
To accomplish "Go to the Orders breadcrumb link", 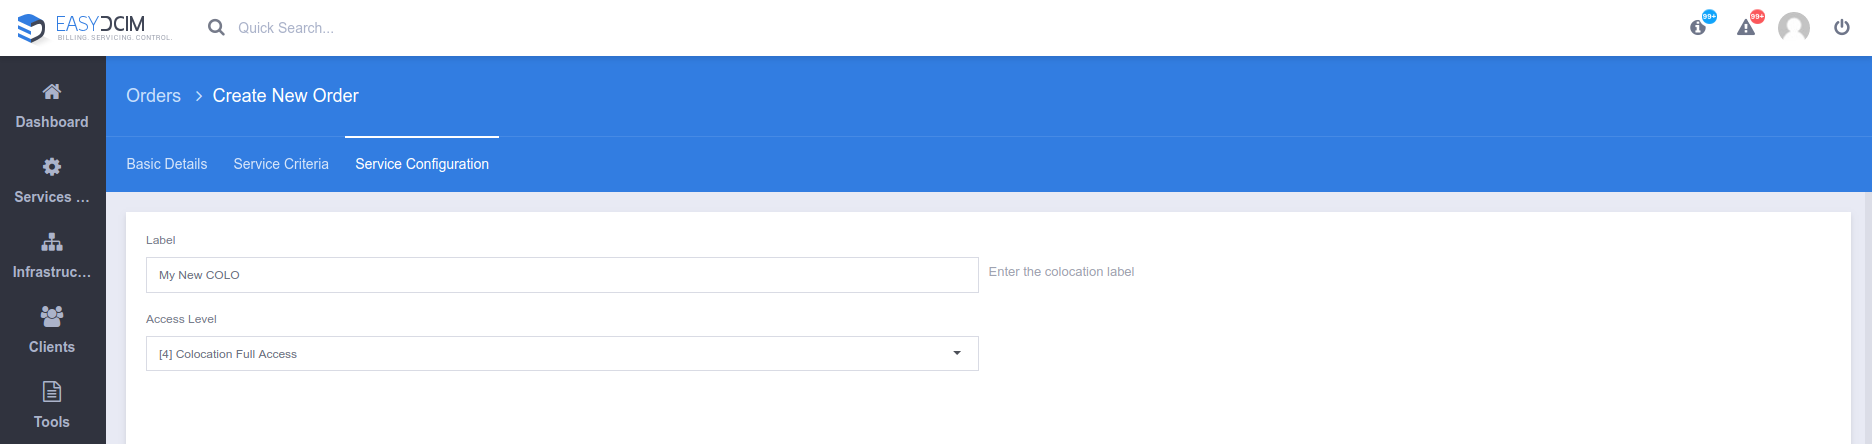I will tap(154, 96).
